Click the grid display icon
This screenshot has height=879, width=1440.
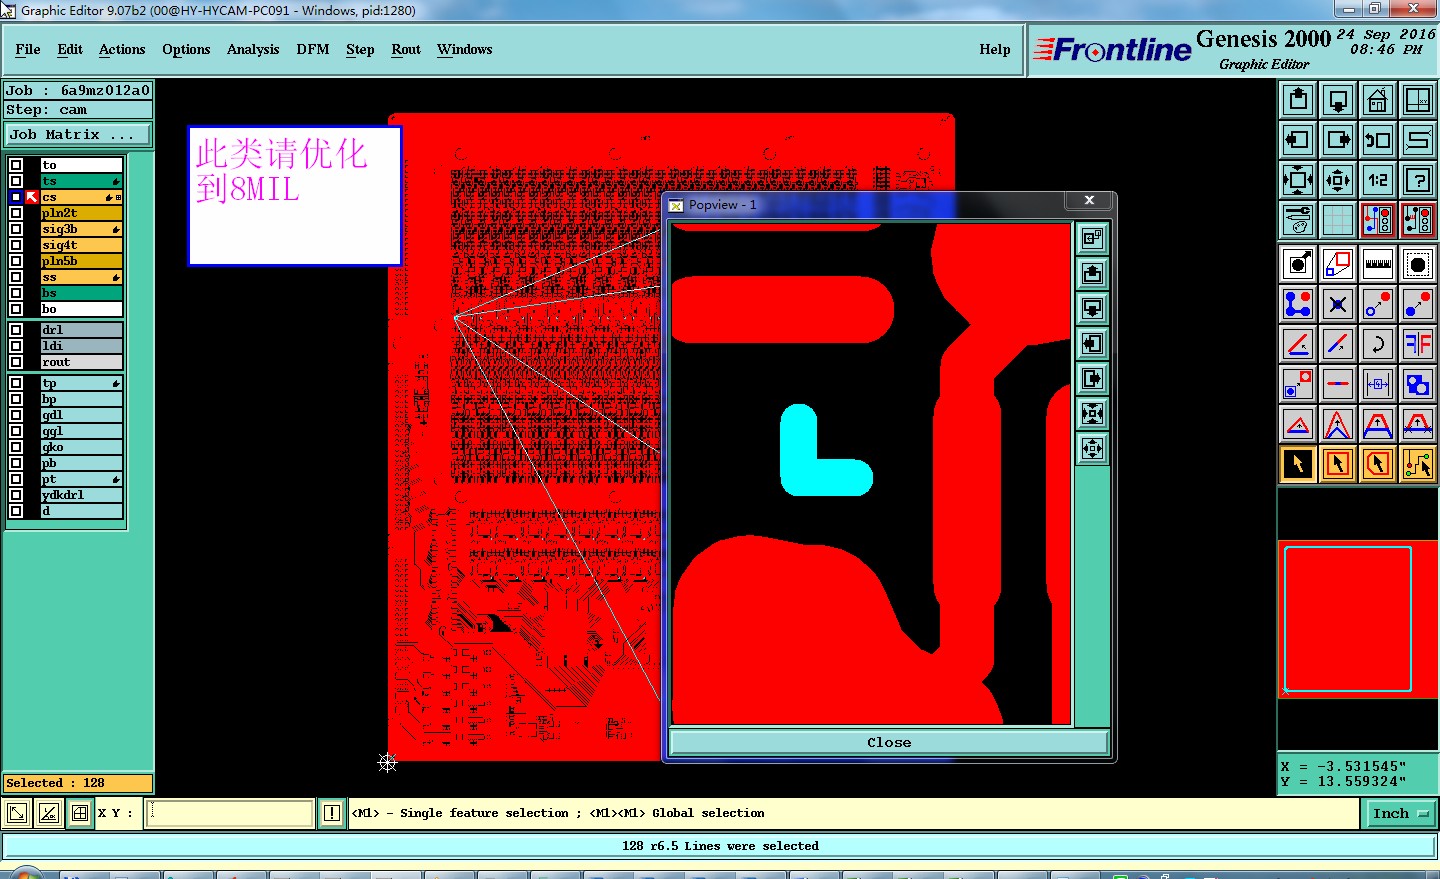(x=1338, y=220)
